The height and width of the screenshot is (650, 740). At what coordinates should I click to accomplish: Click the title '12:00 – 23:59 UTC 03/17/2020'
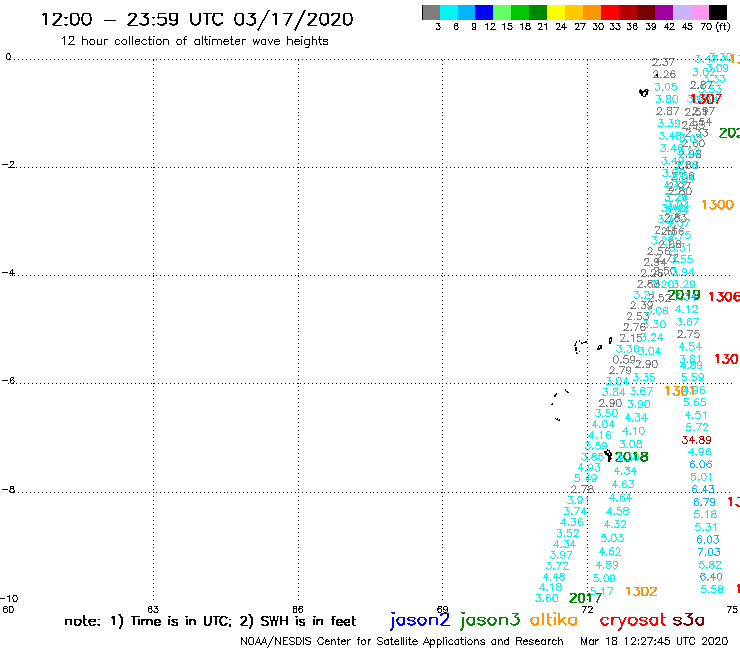(x=197, y=19)
